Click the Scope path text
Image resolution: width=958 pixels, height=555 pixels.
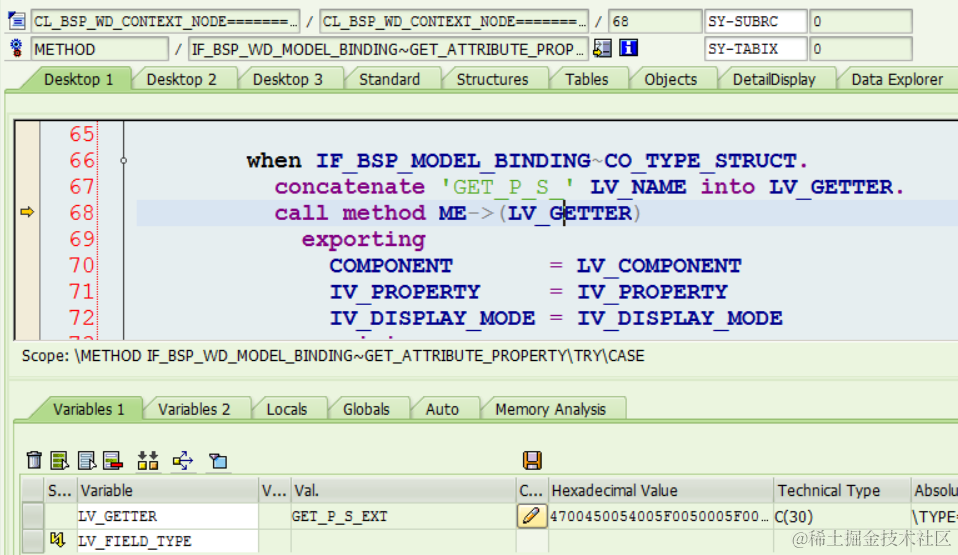tap(333, 356)
